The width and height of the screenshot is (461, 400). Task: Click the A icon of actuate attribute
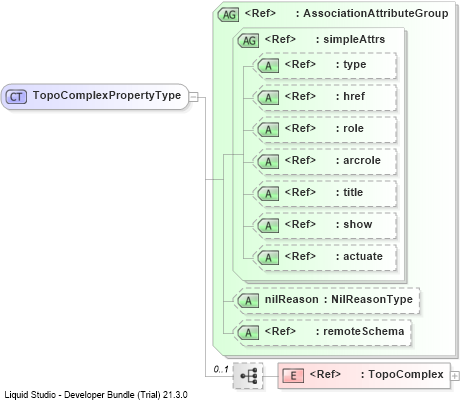268,257
